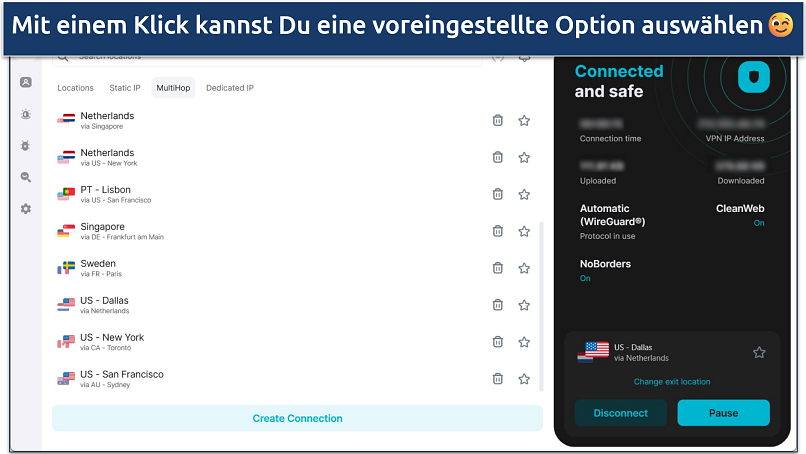Delete the PT - Lisbon MultiHop entry

497,194
